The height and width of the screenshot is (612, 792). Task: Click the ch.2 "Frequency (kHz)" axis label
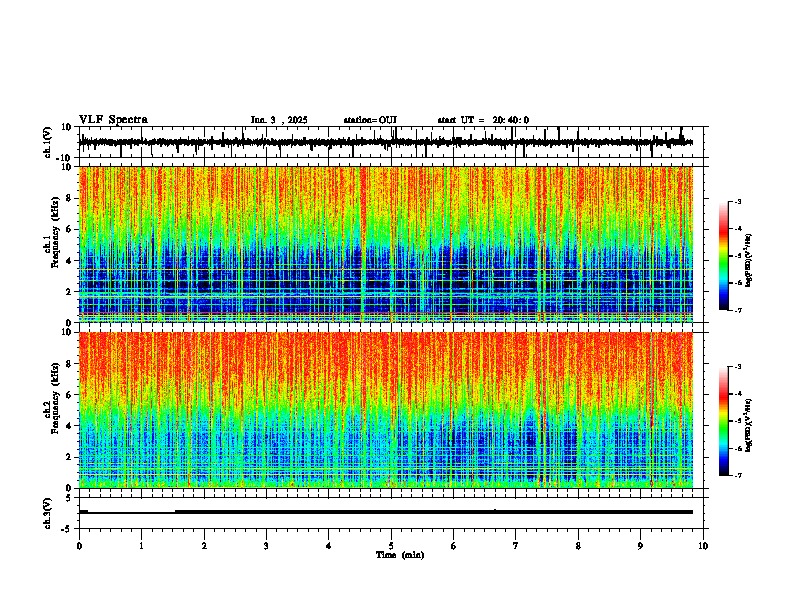point(55,398)
